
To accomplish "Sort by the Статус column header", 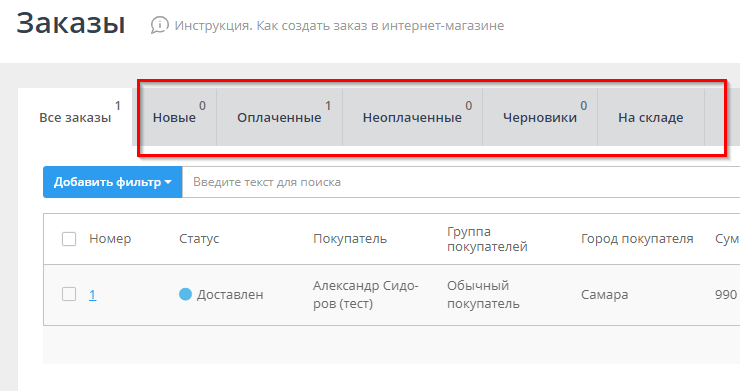I will 199,239.
